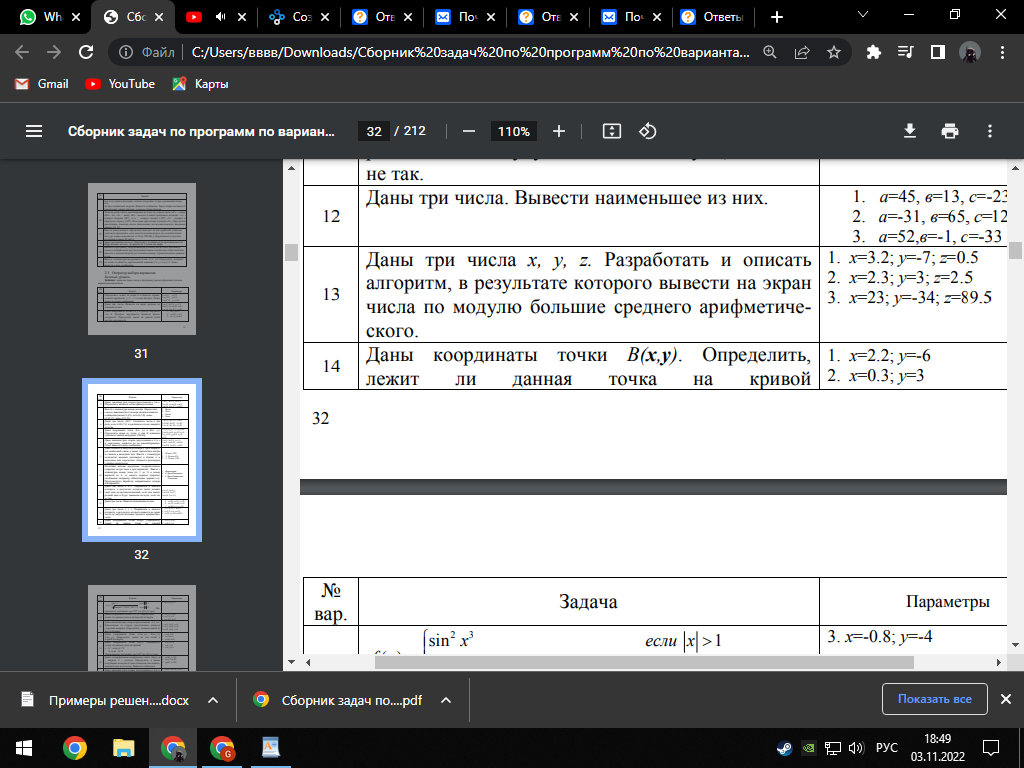Open the downloaded 'Сборник задач по....pdf' file
Screen dimensions: 1024x768
(338, 700)
